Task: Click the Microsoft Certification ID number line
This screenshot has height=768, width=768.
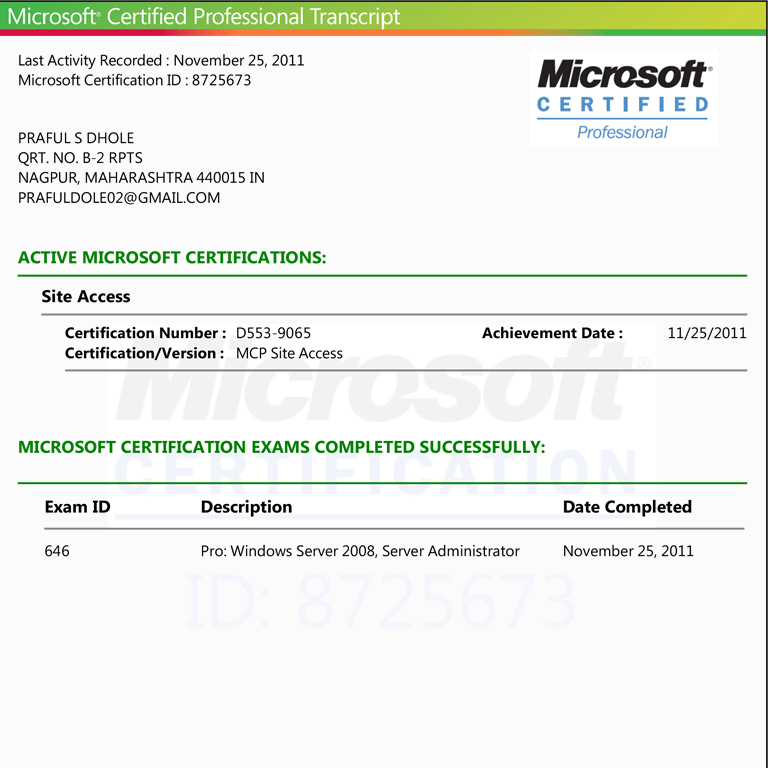Action: [x=134, y=80]
